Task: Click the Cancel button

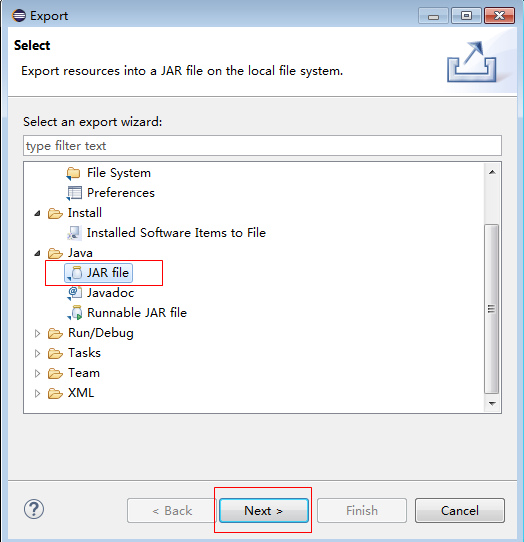Action: [x=460, y=511]
